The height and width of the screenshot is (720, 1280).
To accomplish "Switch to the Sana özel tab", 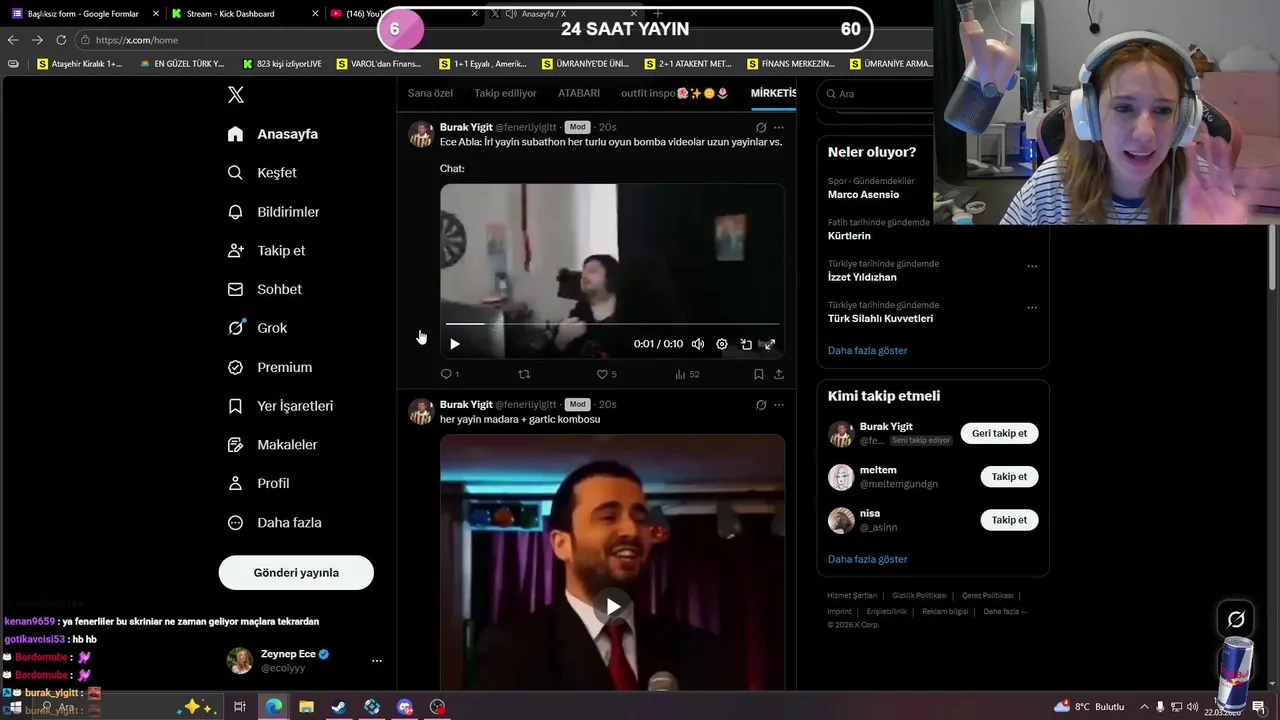I will click(x=430, y=93).
